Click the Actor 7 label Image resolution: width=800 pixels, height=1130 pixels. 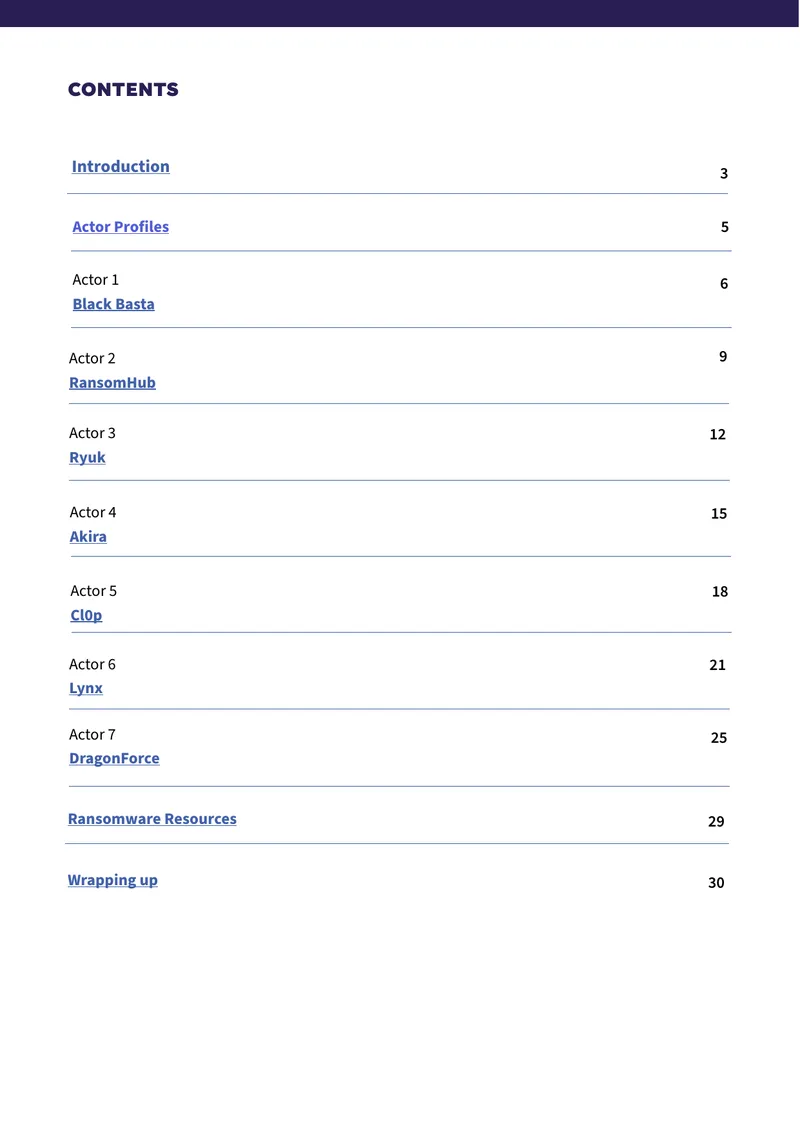click(x=92, y=734)
